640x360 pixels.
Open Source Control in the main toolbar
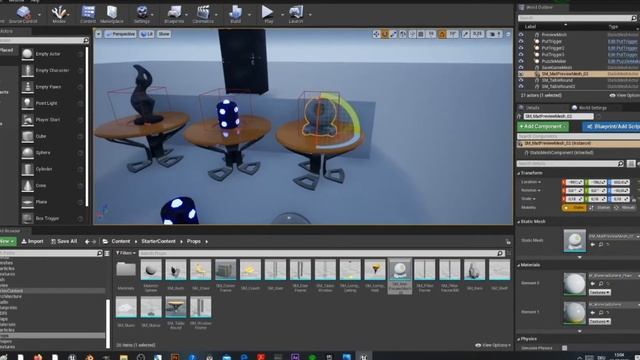23,14
